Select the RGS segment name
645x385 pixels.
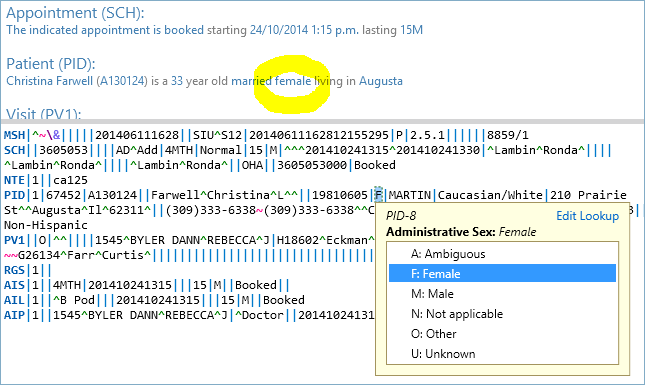pos(14,270)
